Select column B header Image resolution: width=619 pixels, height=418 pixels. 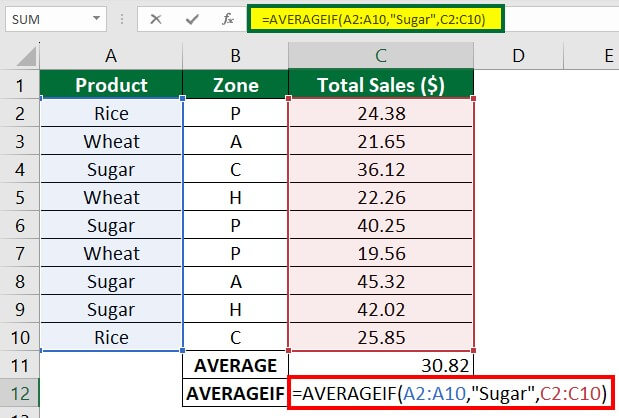236,57
